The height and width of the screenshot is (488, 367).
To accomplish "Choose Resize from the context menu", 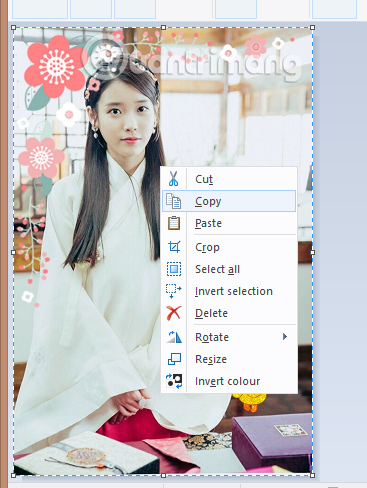I will point(229,359).
